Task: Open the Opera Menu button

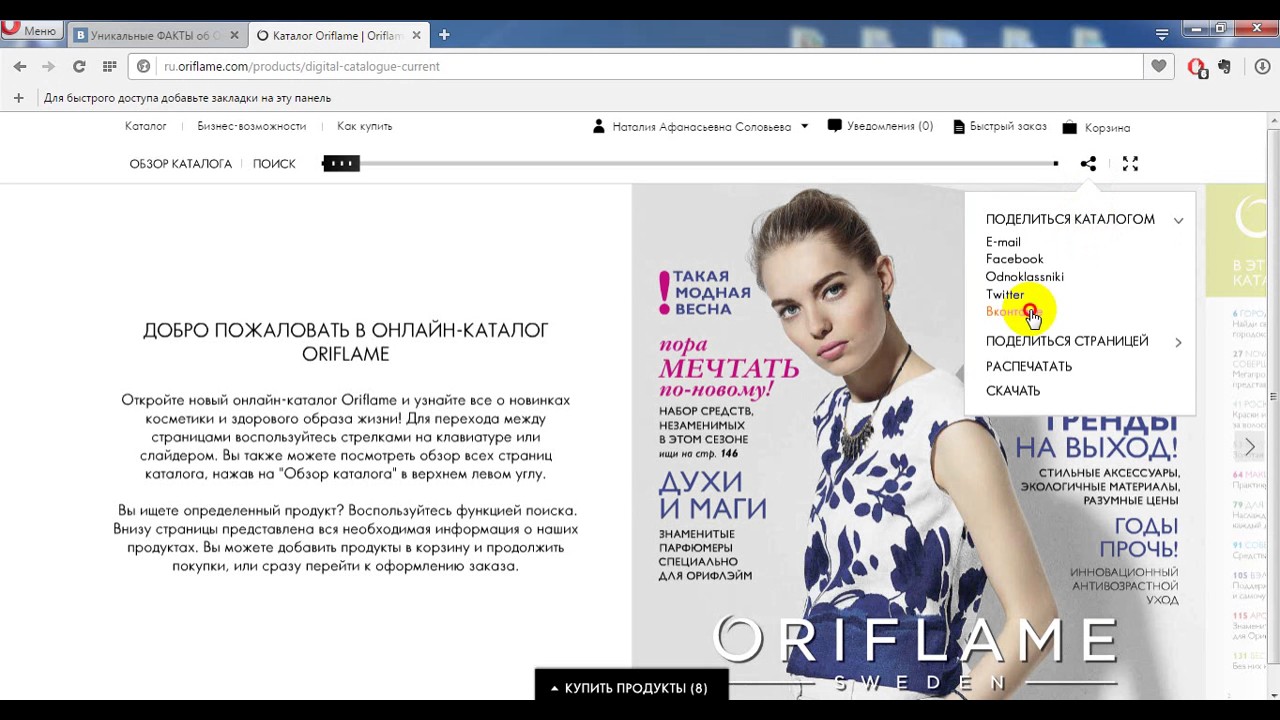Action: (x=30, y=30)
